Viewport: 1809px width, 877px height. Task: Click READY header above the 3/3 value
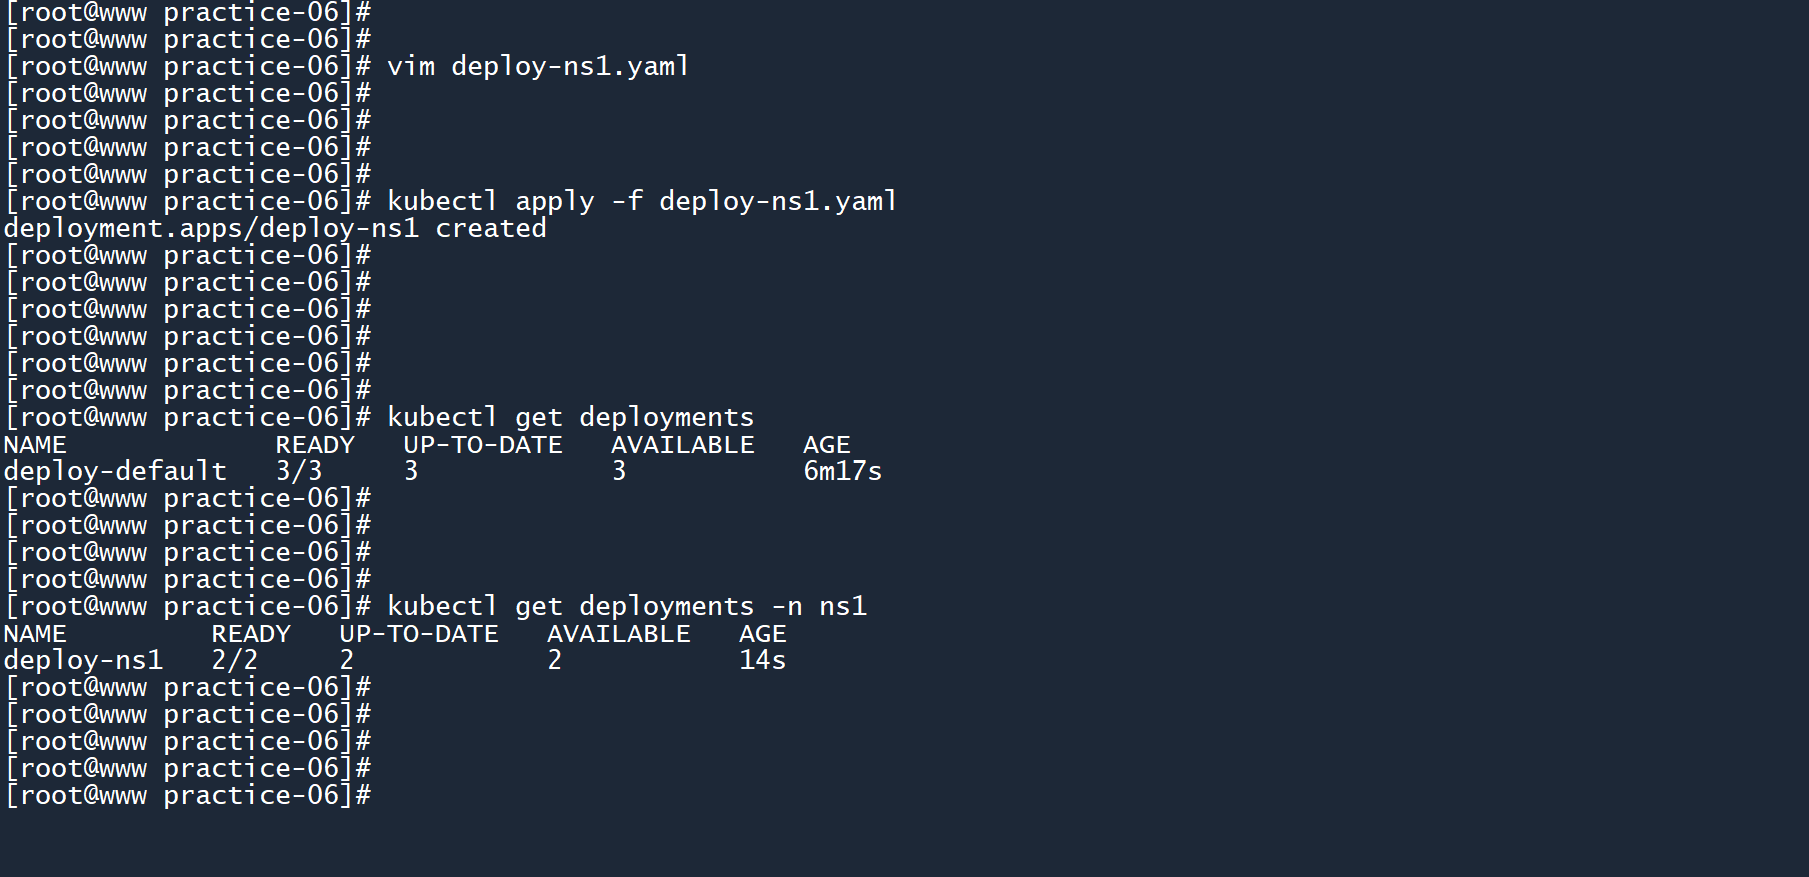tap(315, 445)
